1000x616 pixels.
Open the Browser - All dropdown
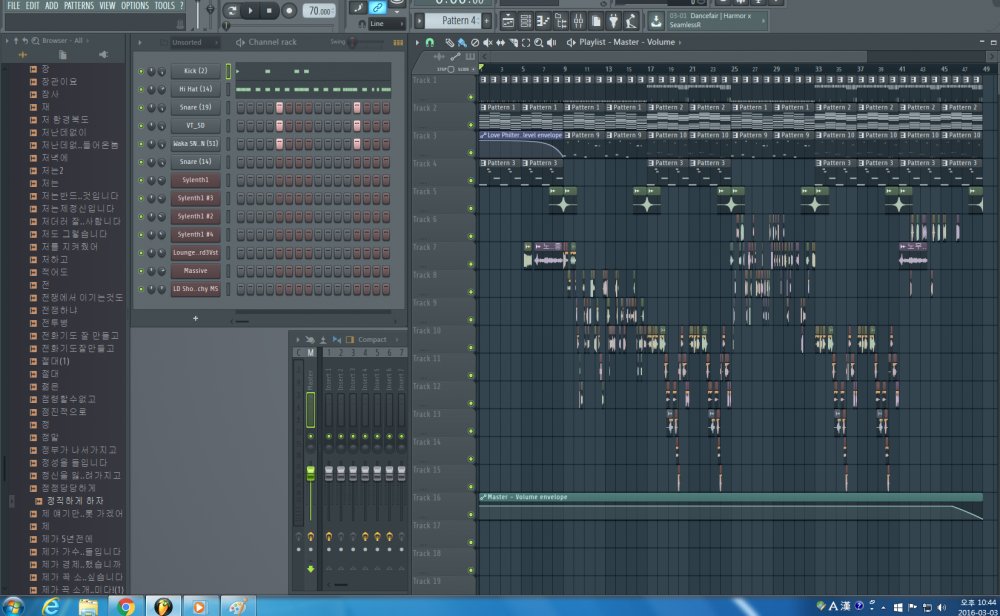pyautogui.click(x=62, y=41)
